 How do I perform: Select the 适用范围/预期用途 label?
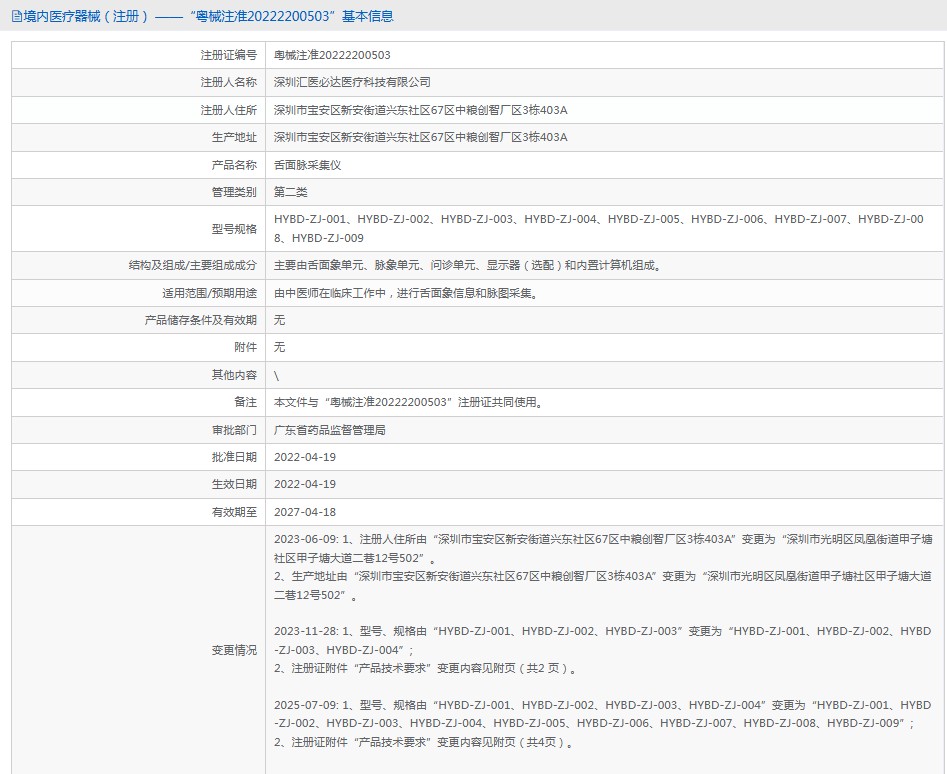coord(209,293)
